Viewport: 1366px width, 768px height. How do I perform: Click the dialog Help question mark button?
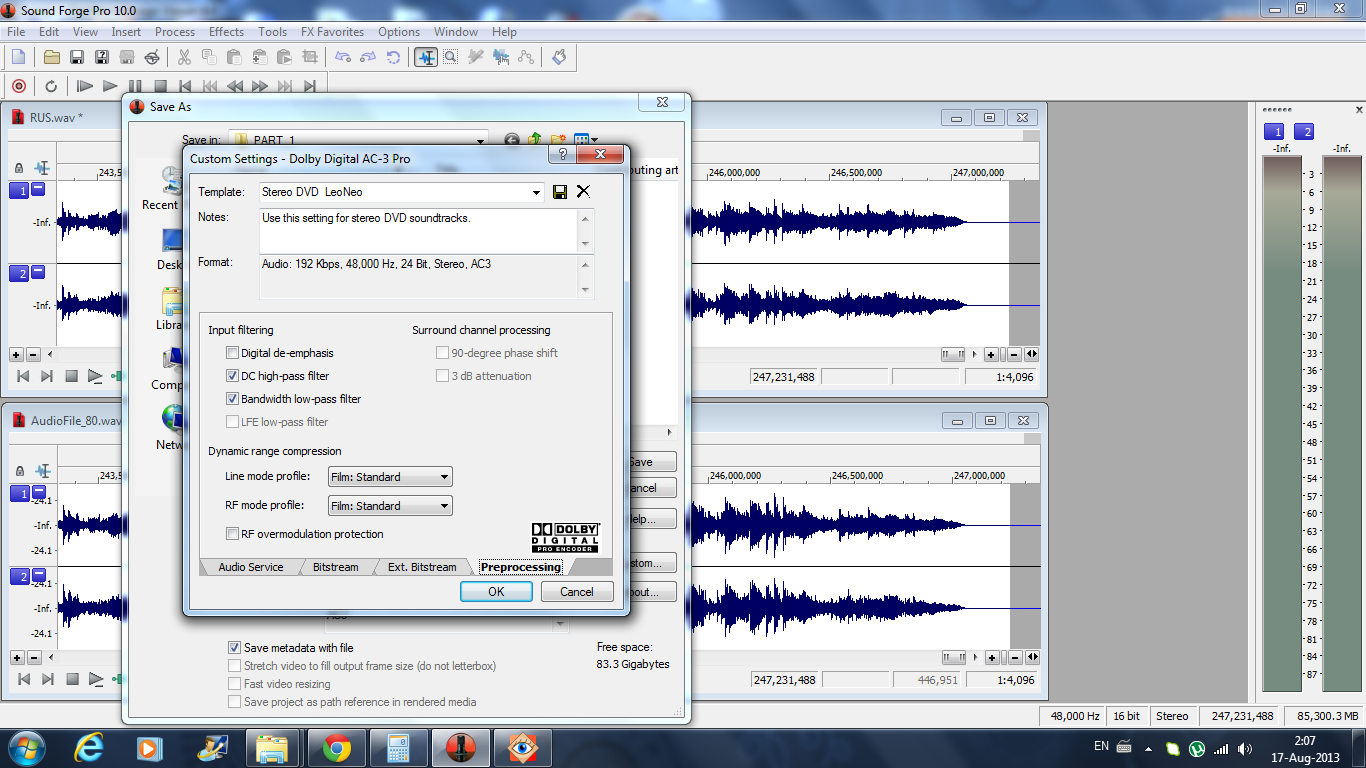[x=562, y=154]
